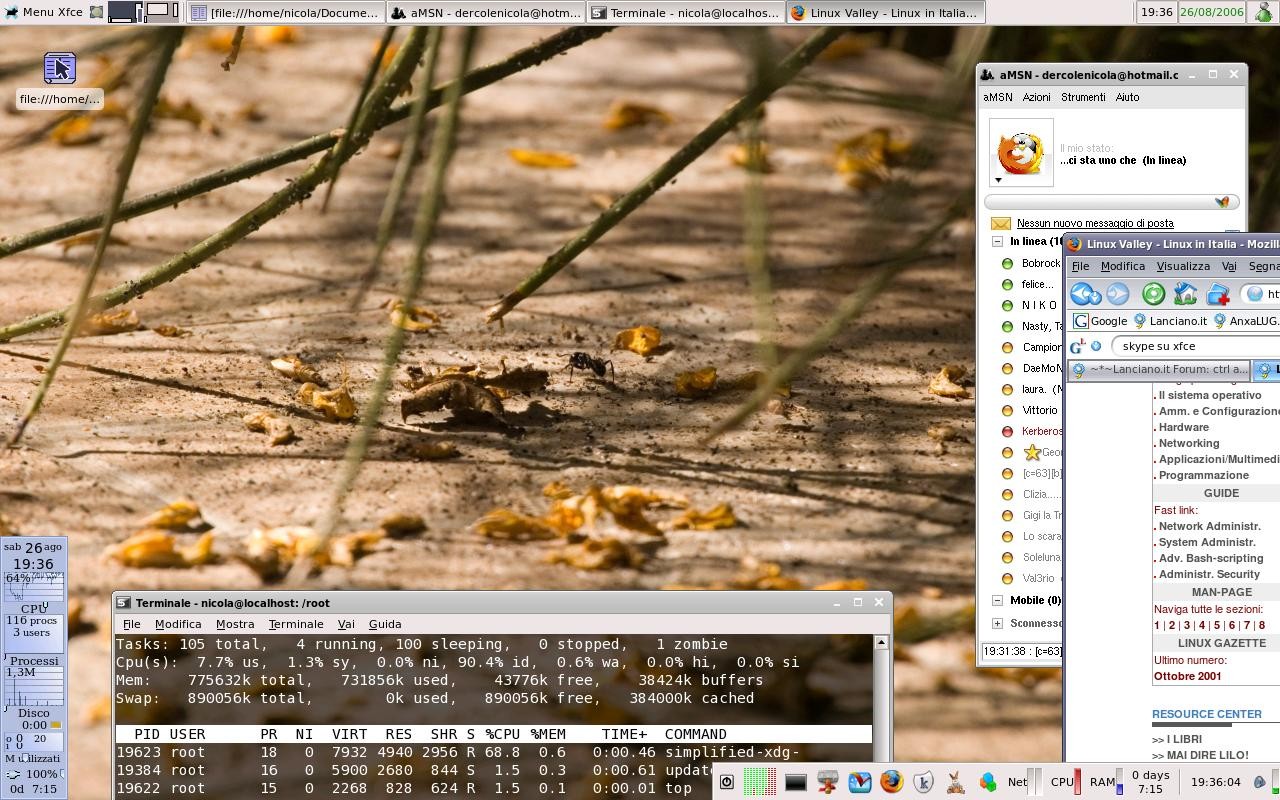Viewport: 1280px width, 800px height.
Task: Activate the aMSN taskbar button
Action: tap(486, 13)
